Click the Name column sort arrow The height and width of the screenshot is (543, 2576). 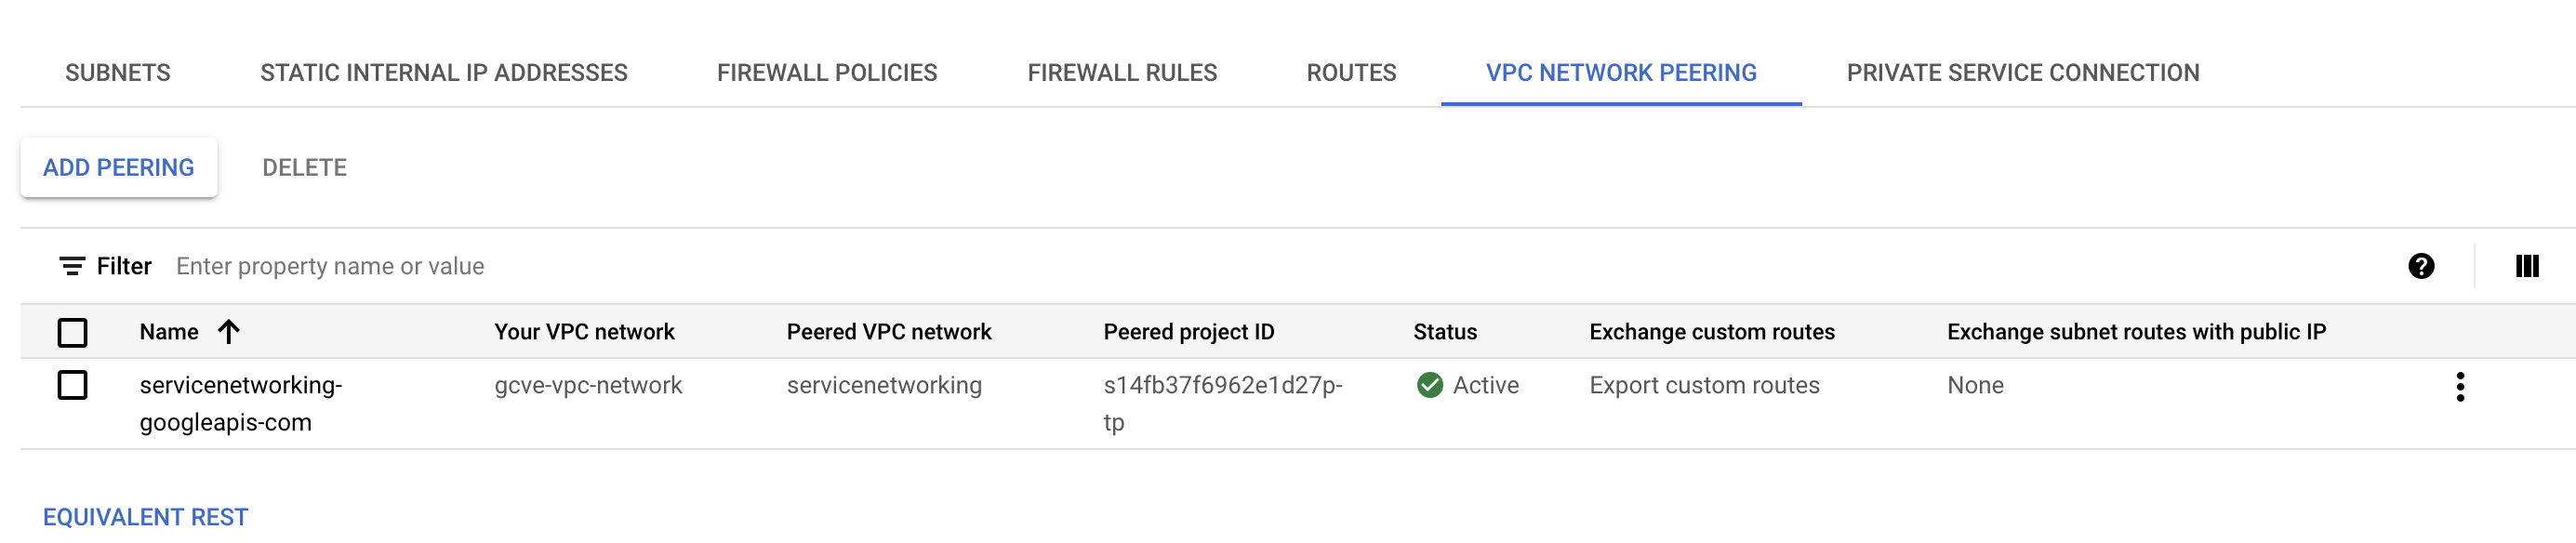(x=231, y=331)
